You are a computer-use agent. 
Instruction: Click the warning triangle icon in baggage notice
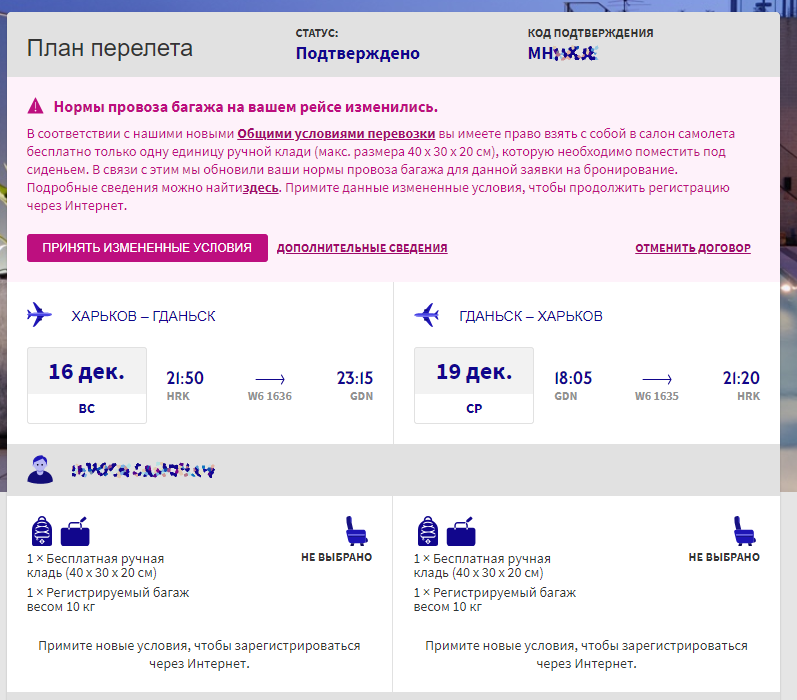pos(36,106)
